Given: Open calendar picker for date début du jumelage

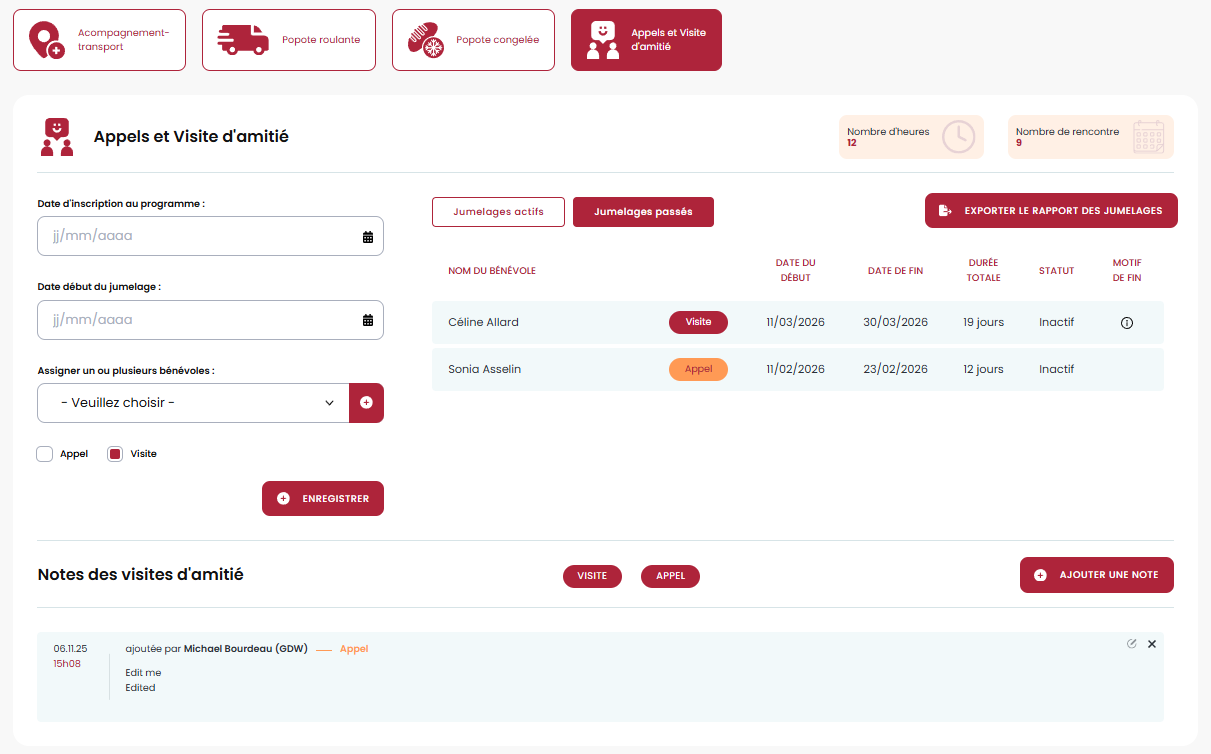Looking at the screenshot, I should tap(367, 320).
